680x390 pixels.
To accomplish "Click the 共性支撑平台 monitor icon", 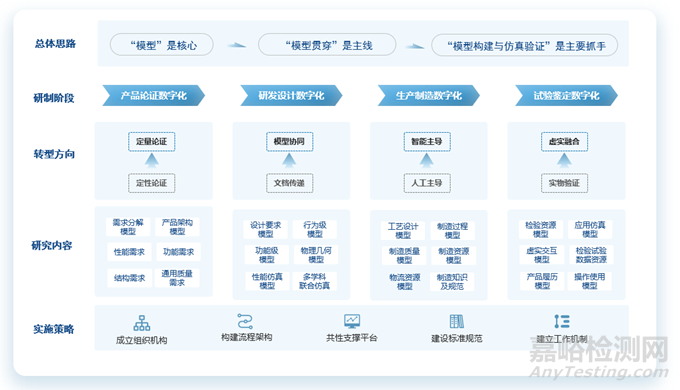I will point(352,321).
